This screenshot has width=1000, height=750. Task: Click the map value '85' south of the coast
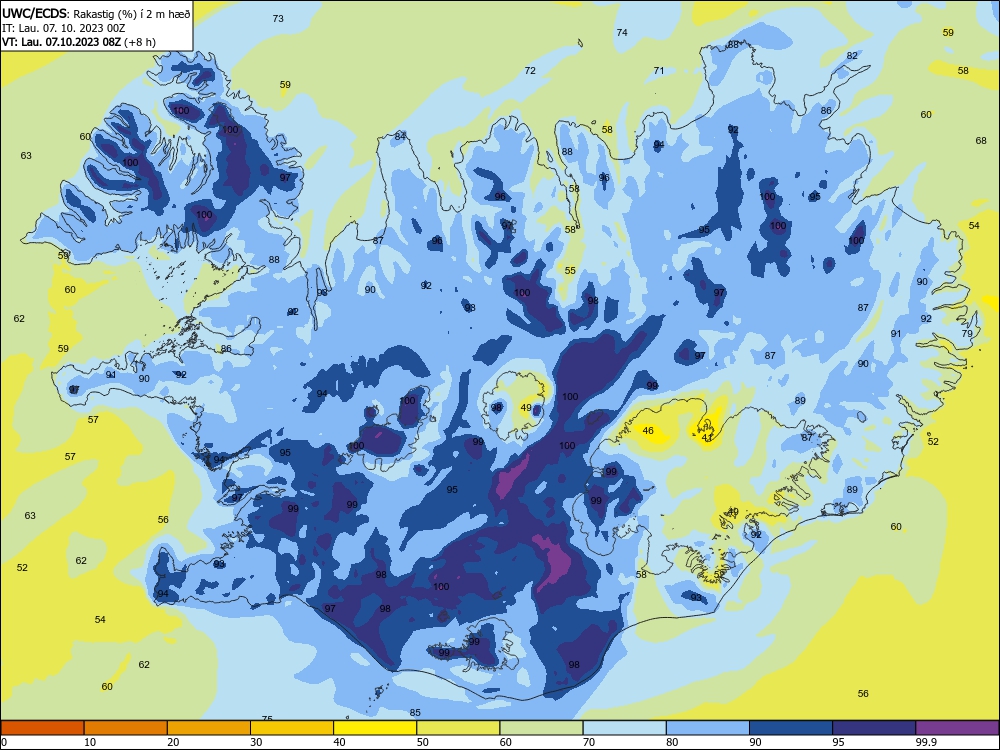415,712
